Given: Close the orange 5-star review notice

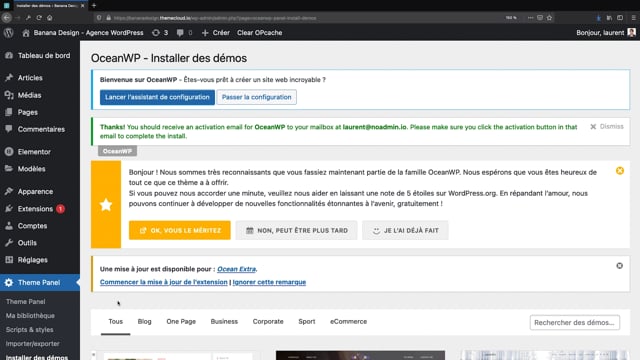Looking at the screenshot, I should pyautogui.click(x=620, y=171).
